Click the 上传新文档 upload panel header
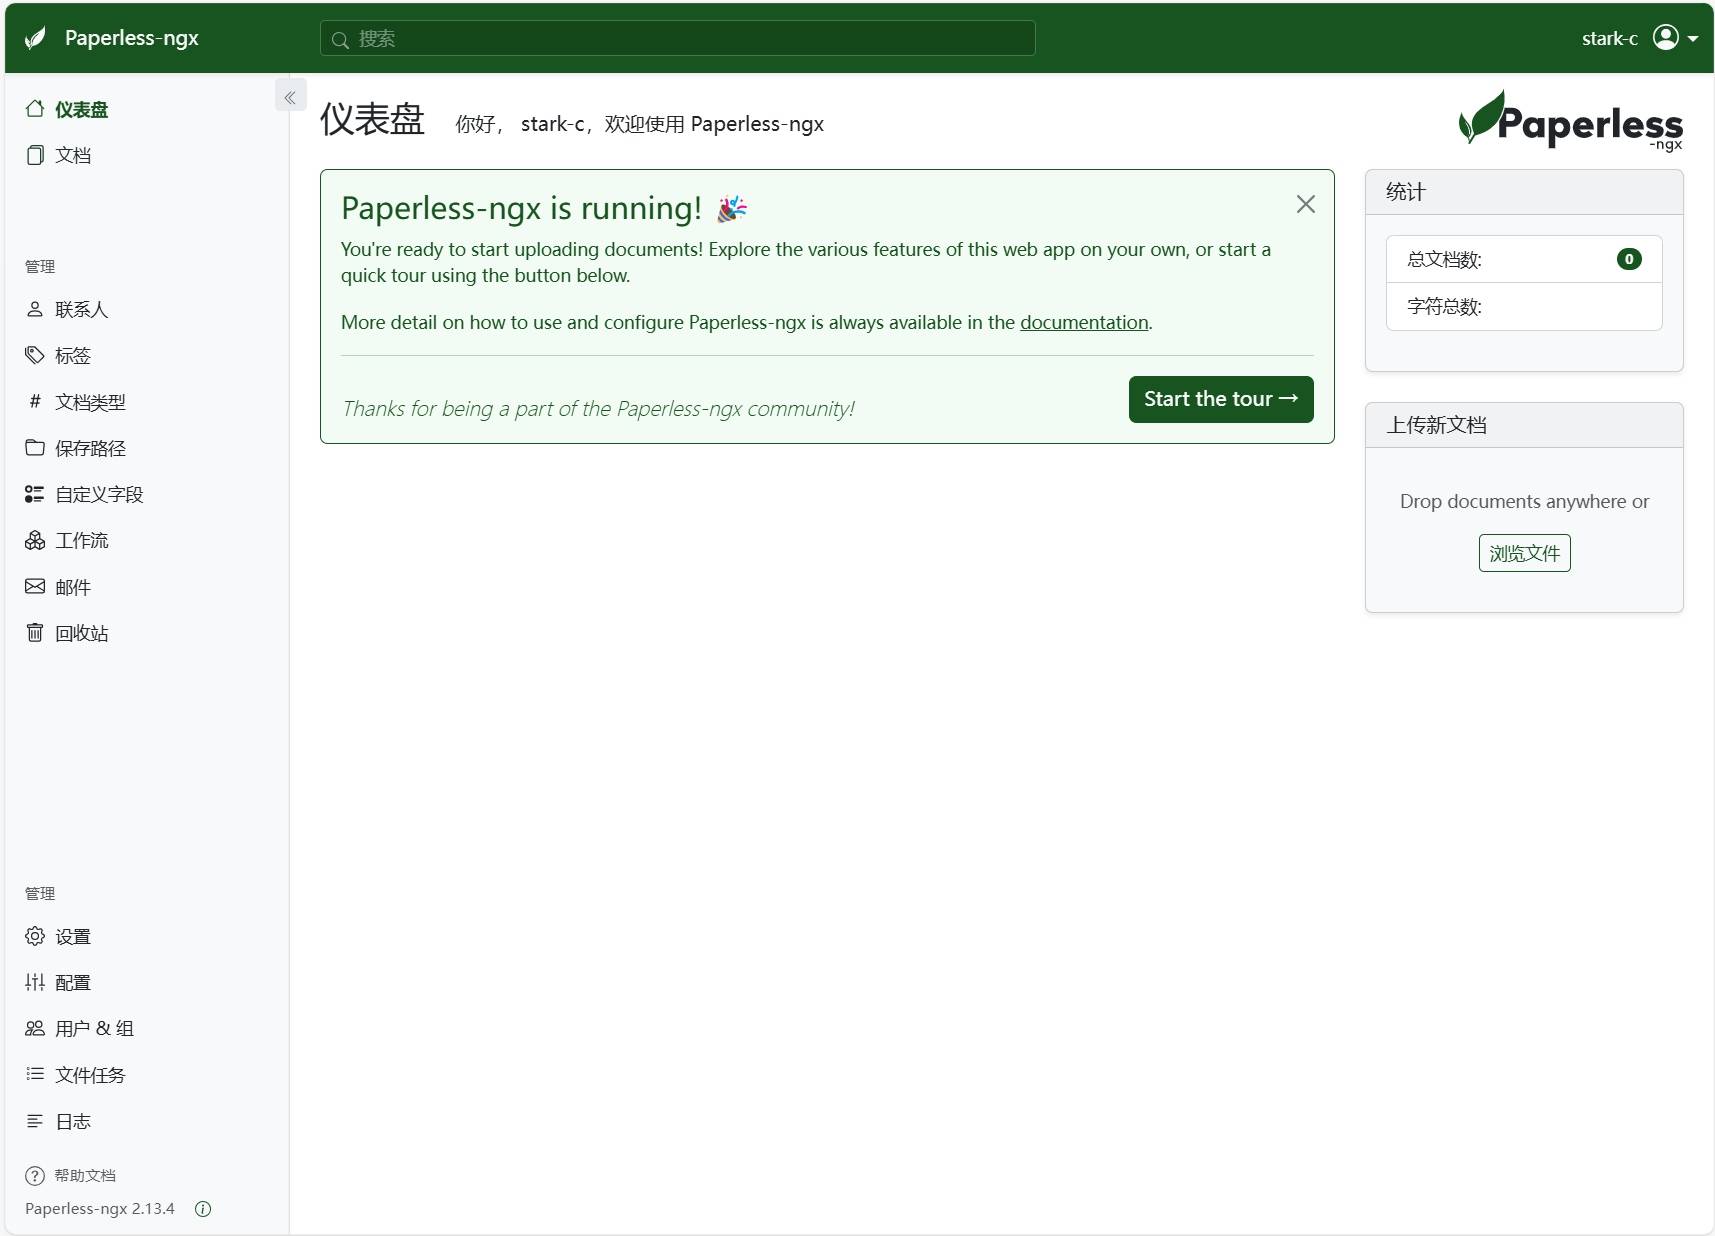The image size is (1715, 1236). coord(1524,425)
